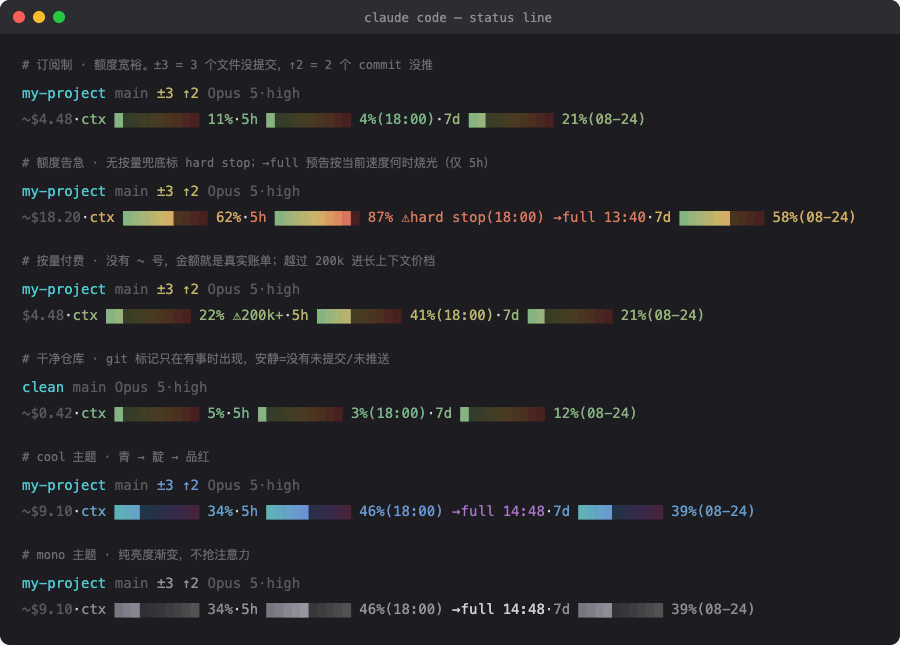Click the red close window button
The image size is (900, 645).
pos(19,17)
